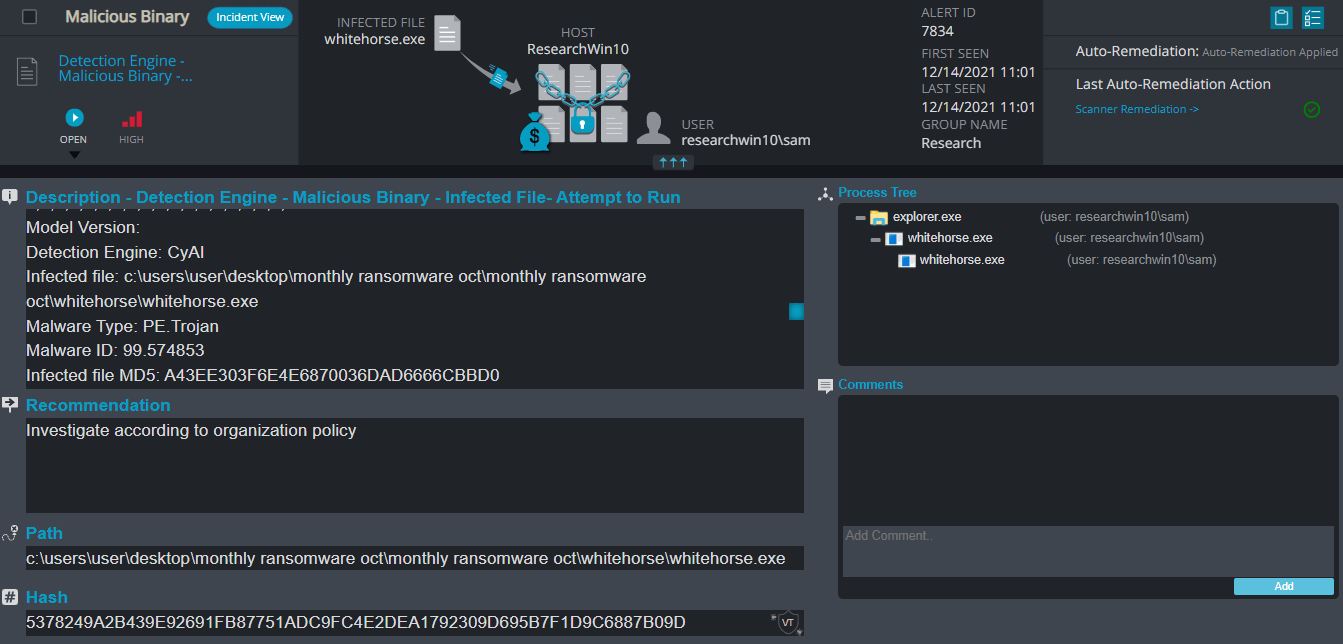Collapse the incident header with triple arrows
Image resolution: width=1343 pixels, height=644 pixels.
coord(672,161)
